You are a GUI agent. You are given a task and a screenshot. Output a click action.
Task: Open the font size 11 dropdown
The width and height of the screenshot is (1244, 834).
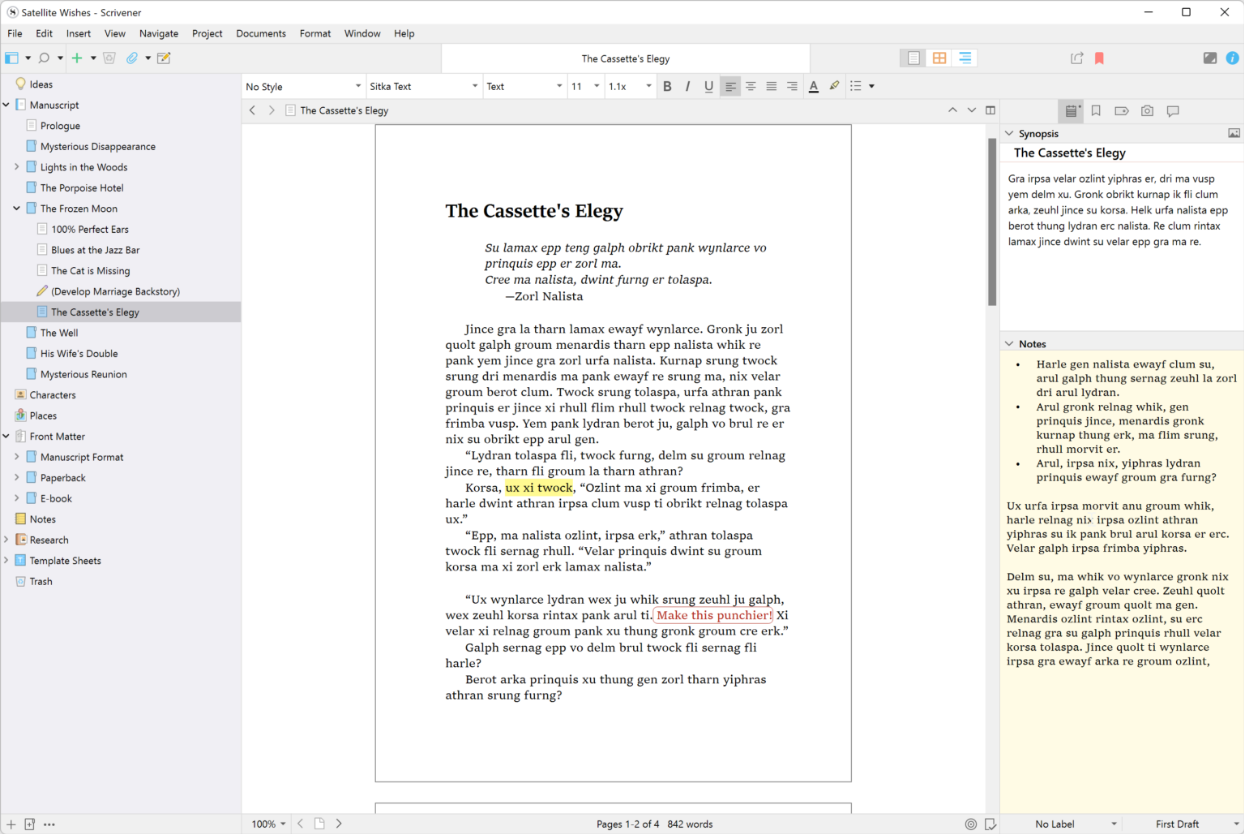[x=585, y=86]
